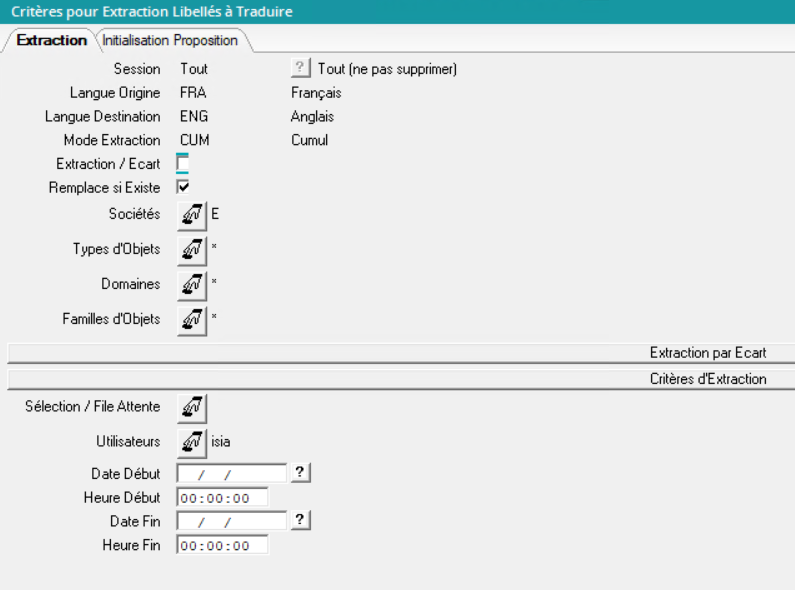The image size is (795, 590).
Task: Click the Langue Origine value FRA
Action: 193,93
